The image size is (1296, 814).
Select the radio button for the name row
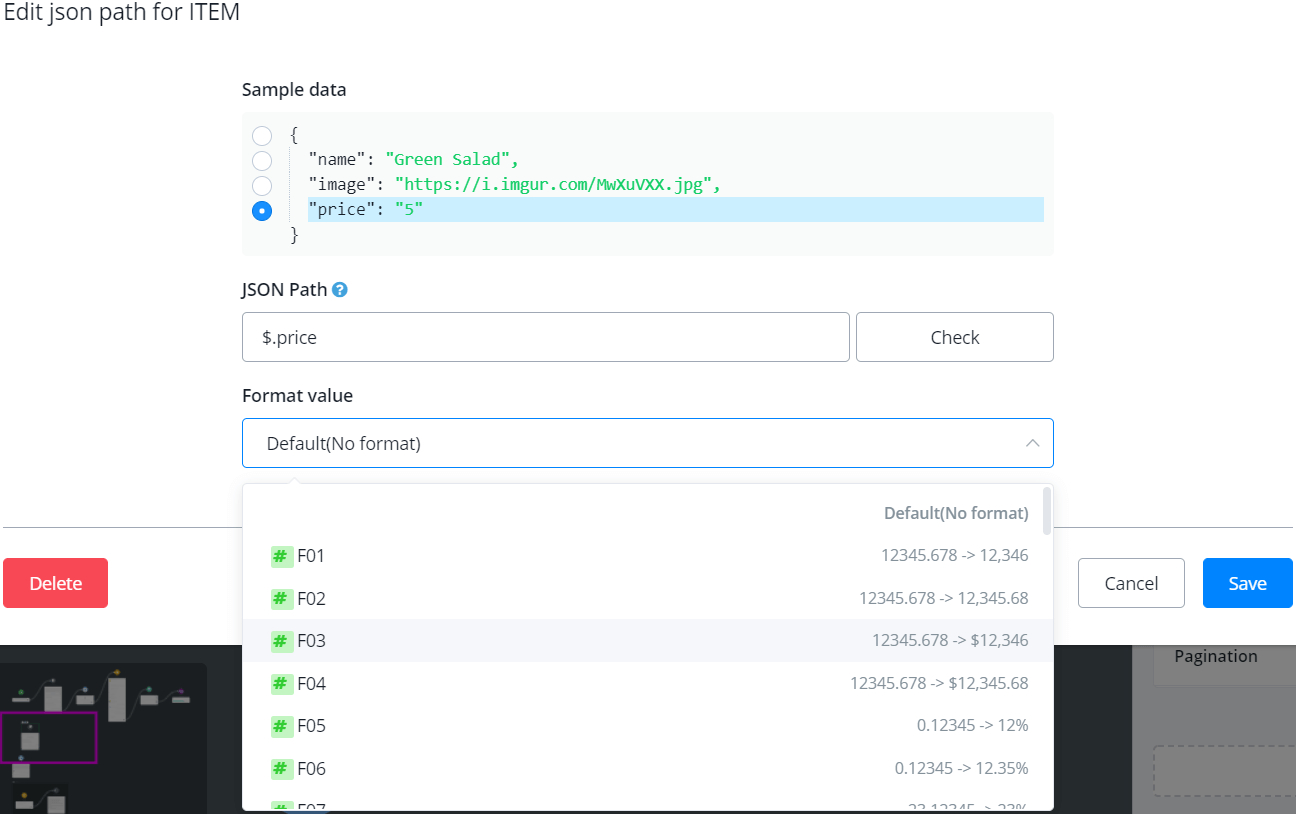262,160
